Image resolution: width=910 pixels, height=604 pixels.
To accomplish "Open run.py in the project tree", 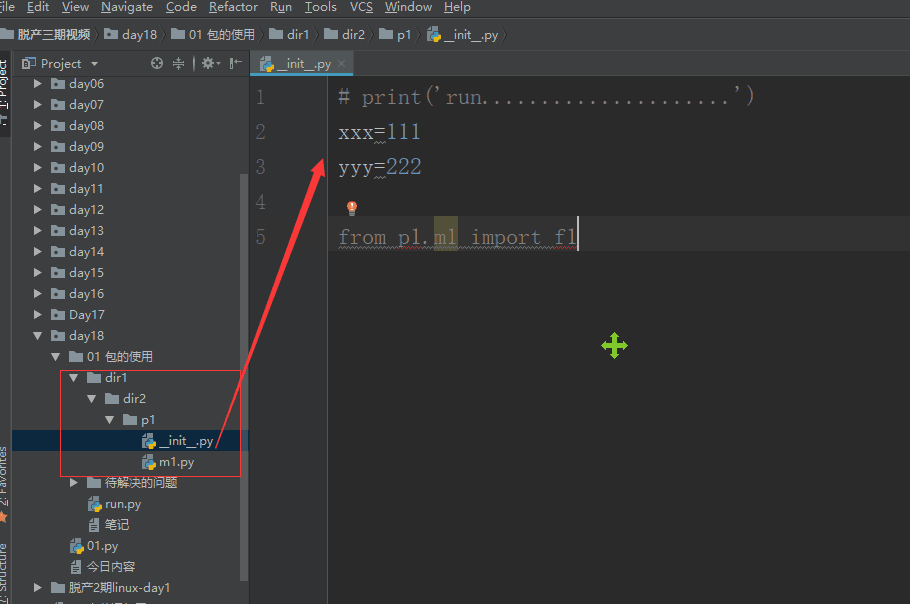I will point(122,504).
